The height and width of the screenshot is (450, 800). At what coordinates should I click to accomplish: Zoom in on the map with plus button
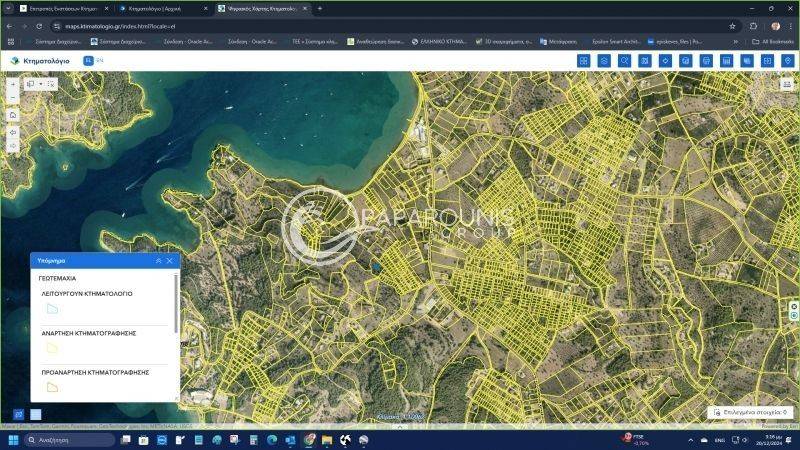[13, 85]
